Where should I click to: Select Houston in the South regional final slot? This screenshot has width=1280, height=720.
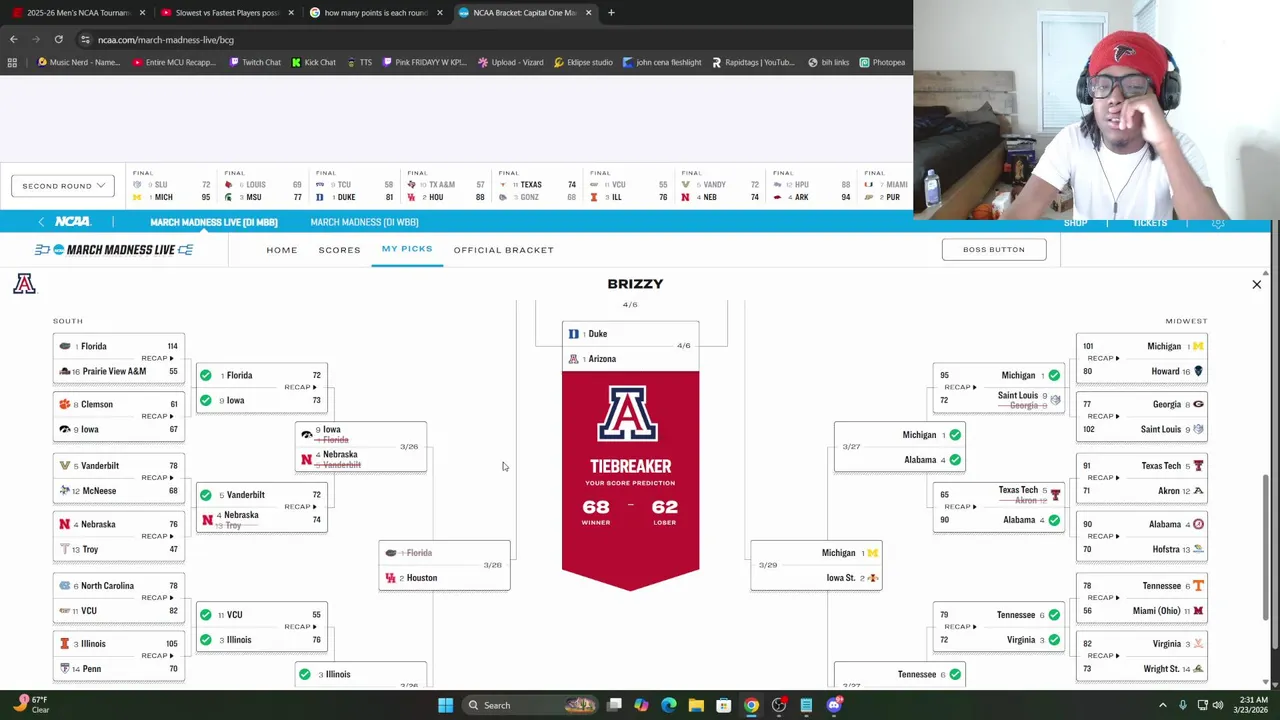tap(444, 578)
